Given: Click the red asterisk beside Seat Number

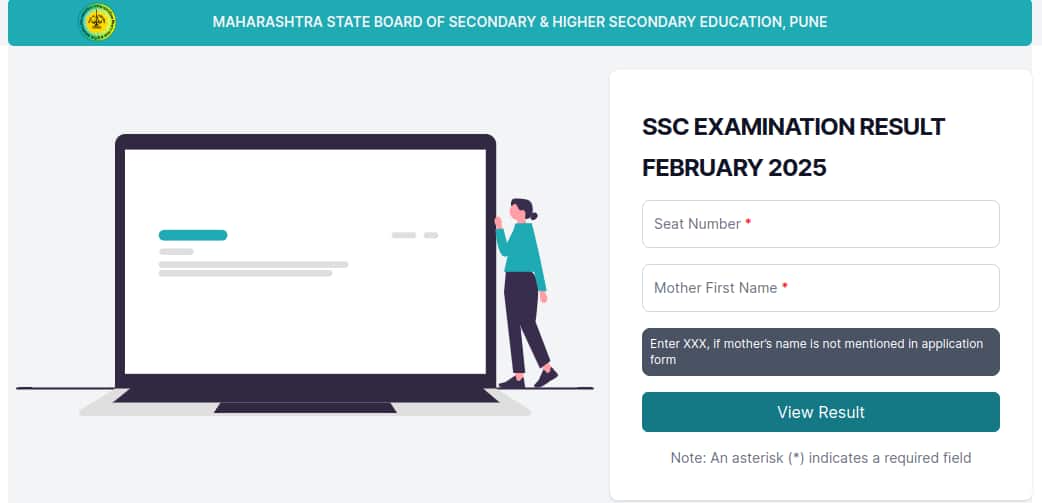Looking at the screenshot, I should 748,223.
